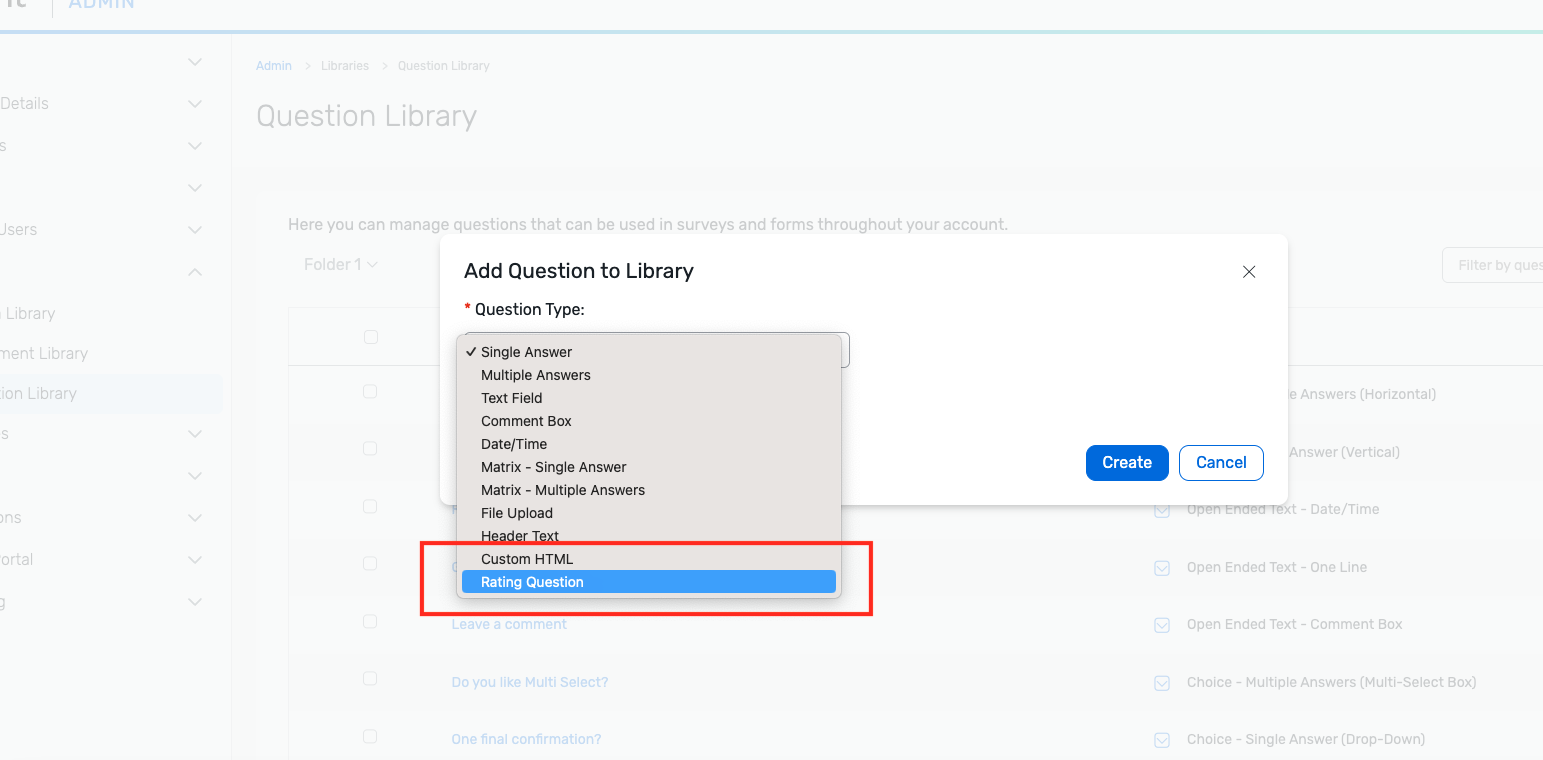Pick the Text Field option
Viewport: 1543px width, 760px height.
click(x=648, y=398)
